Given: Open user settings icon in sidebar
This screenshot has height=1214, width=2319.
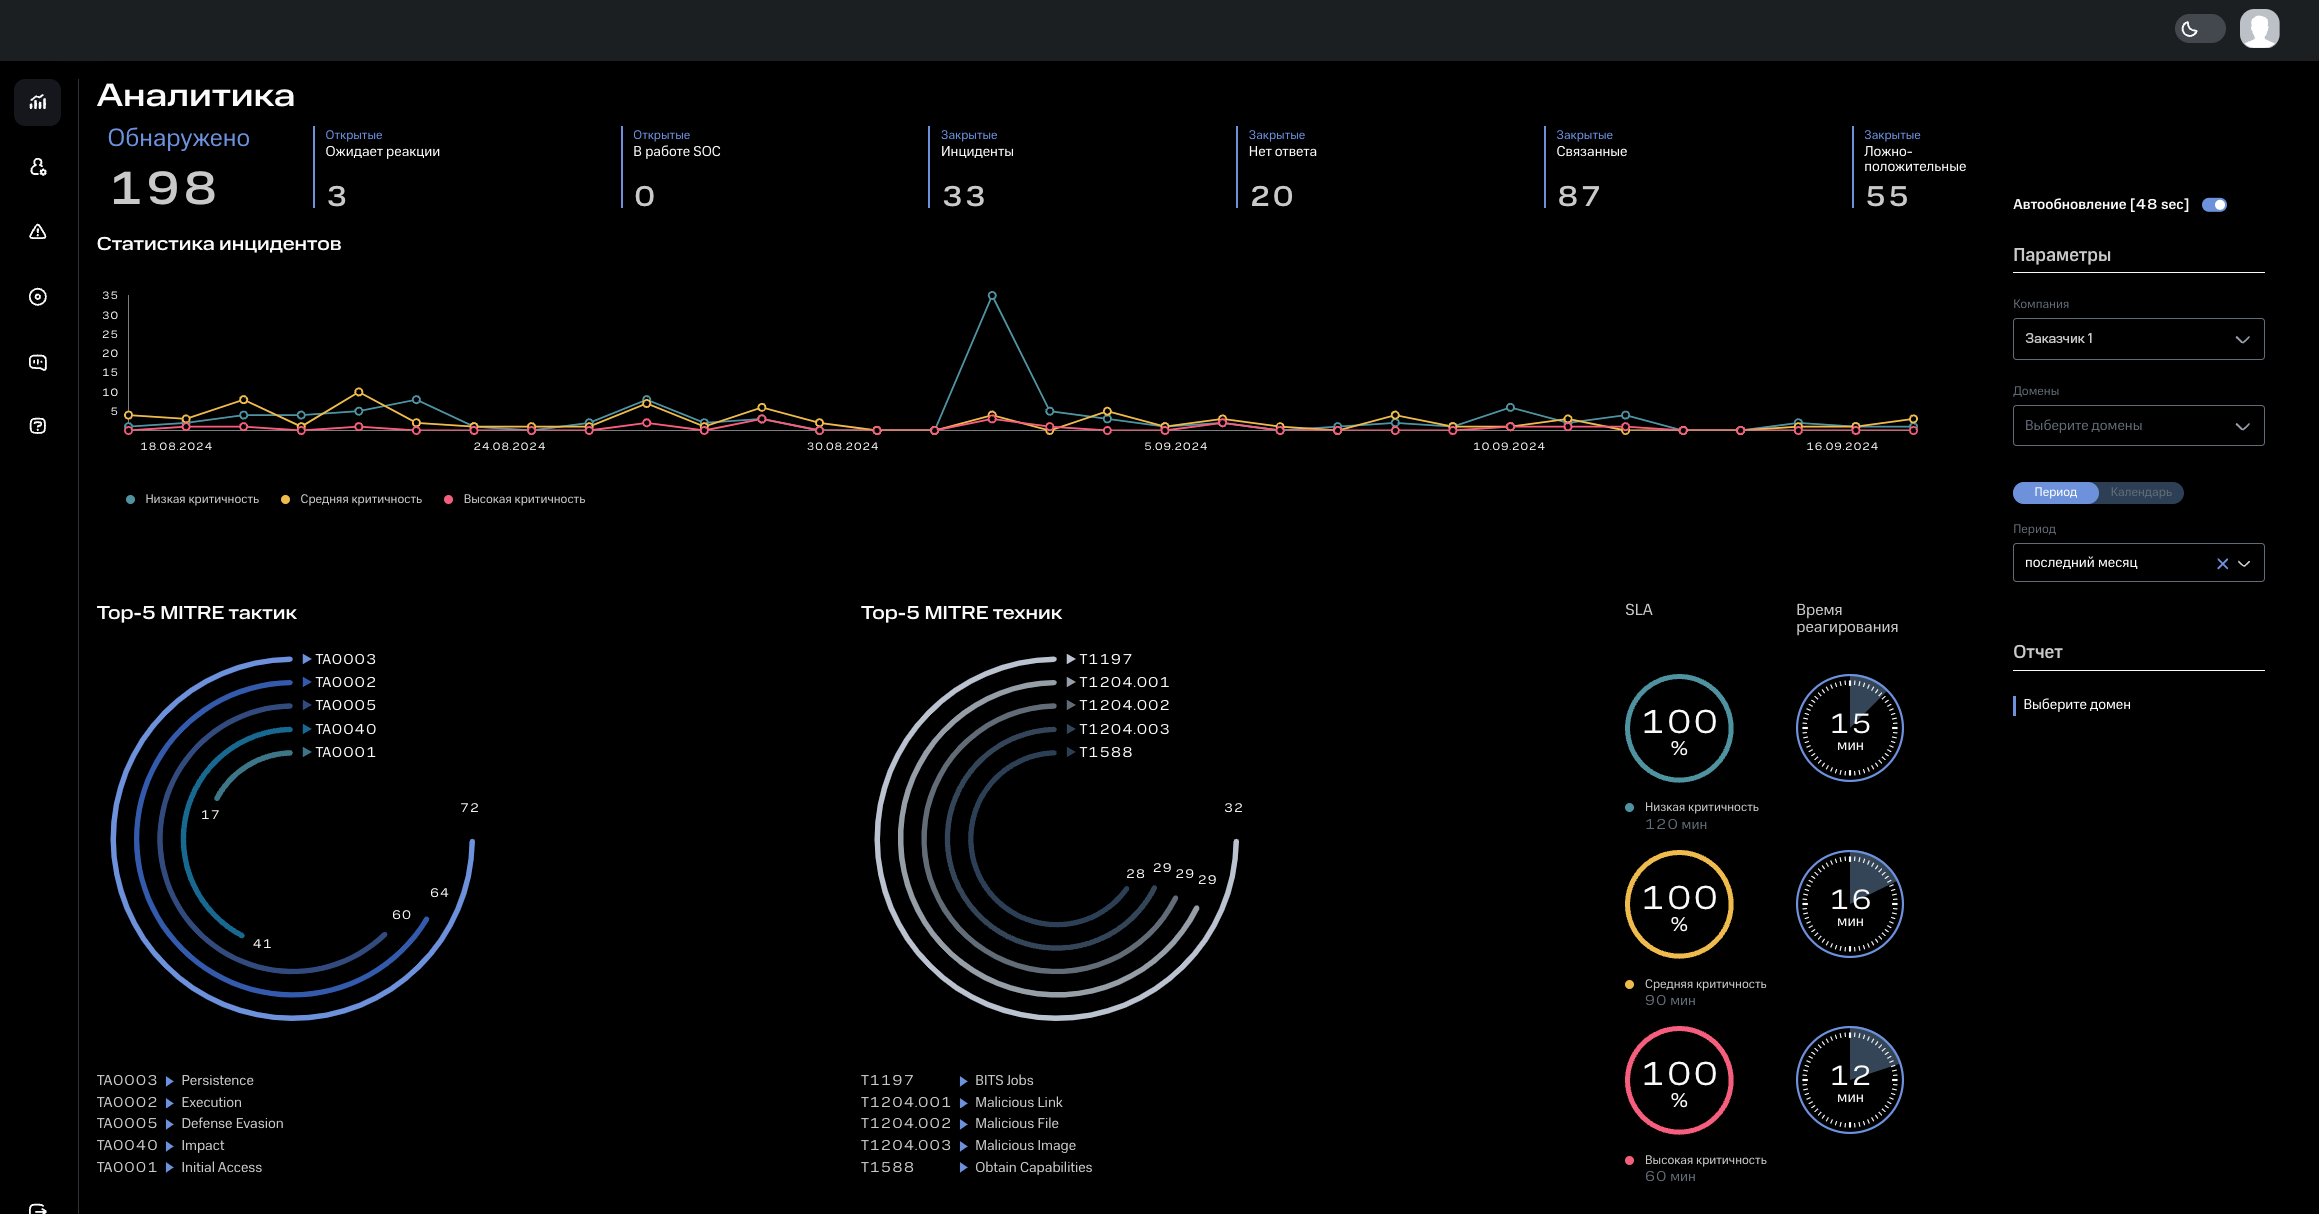Looking at the screenshot, I should tap(38, 167).
